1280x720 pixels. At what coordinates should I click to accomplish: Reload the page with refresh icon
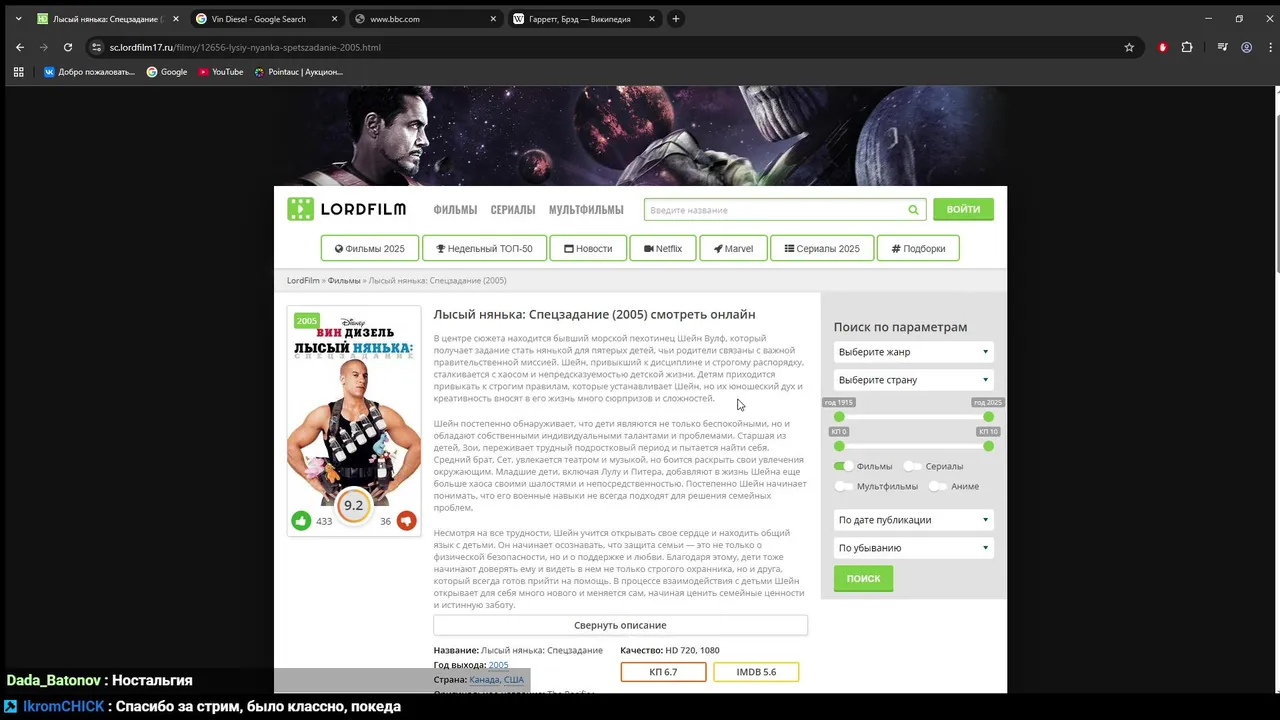click(68, 47)
